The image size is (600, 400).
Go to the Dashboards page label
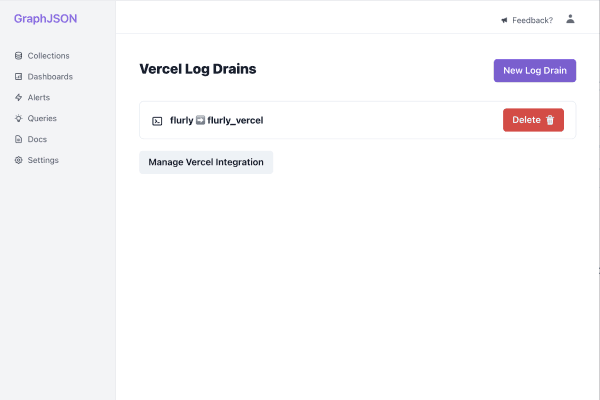(x=50, y=77)
